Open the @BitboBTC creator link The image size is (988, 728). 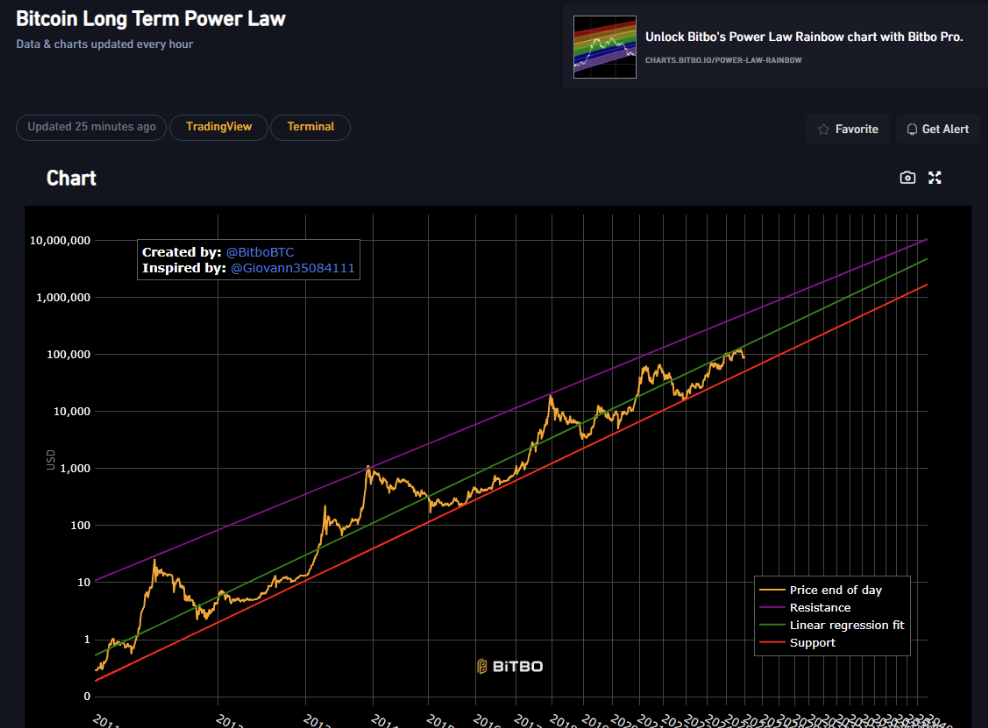(x=260, y=252)
